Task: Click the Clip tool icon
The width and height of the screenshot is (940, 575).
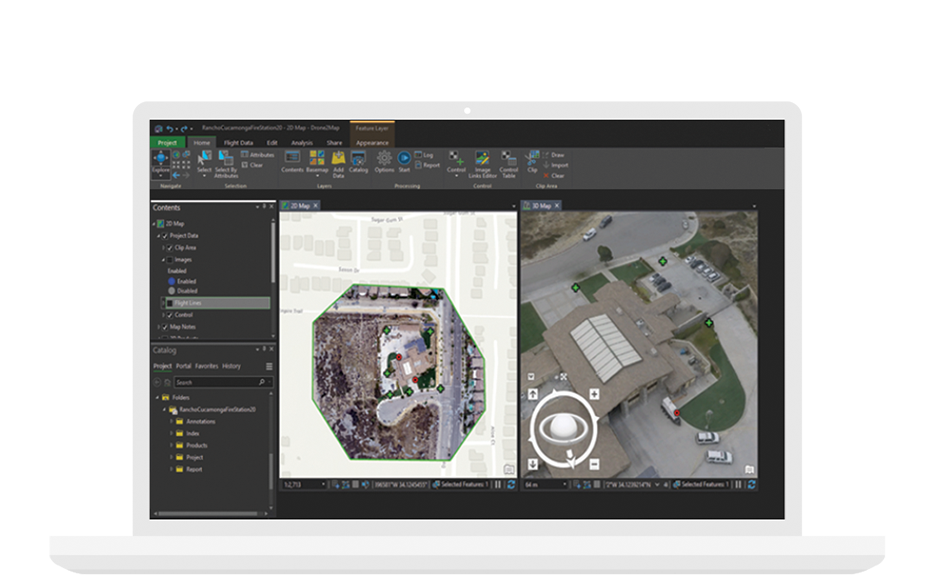Action: tap(533, 159)
